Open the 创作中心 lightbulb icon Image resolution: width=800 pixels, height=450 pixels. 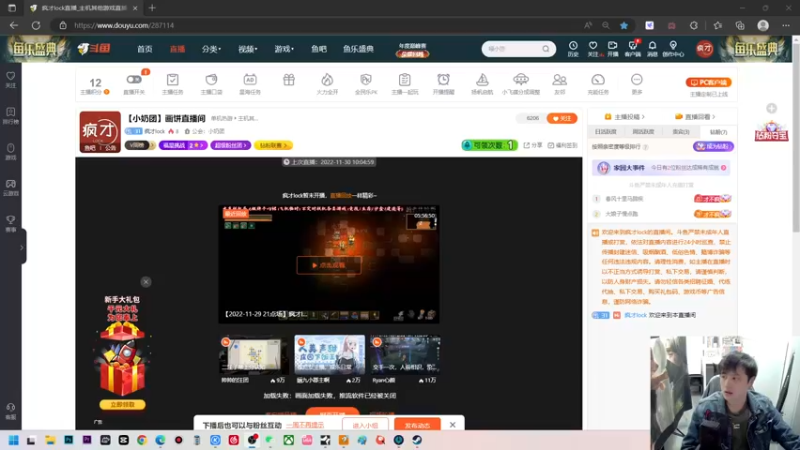tap(673, 46)
